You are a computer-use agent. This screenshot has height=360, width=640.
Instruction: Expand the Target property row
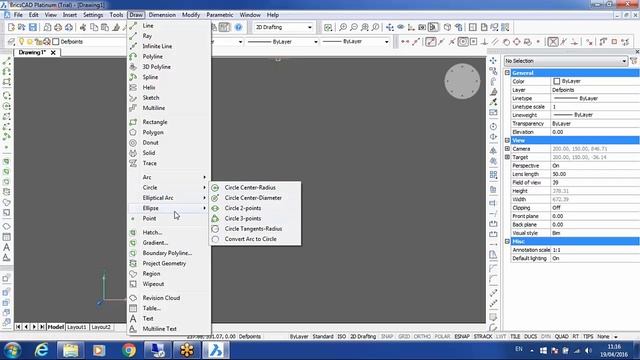tap(507, 157)
